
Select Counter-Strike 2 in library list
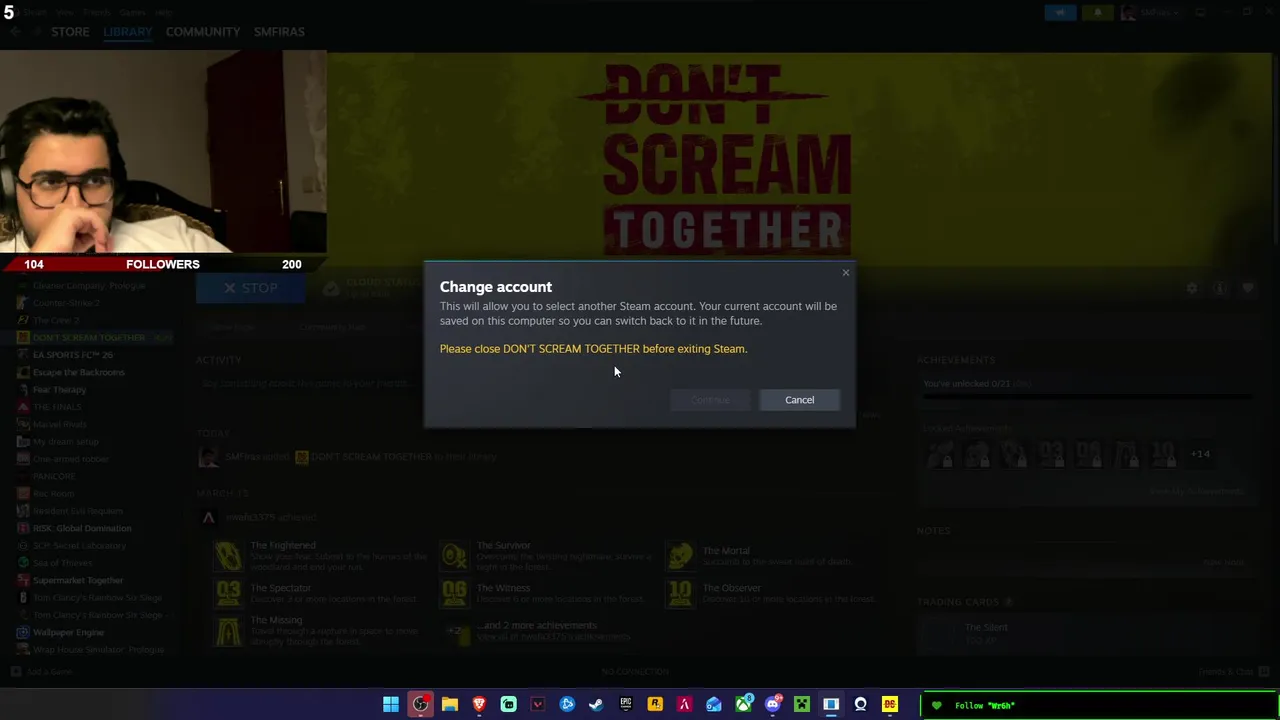click(66, 302)
